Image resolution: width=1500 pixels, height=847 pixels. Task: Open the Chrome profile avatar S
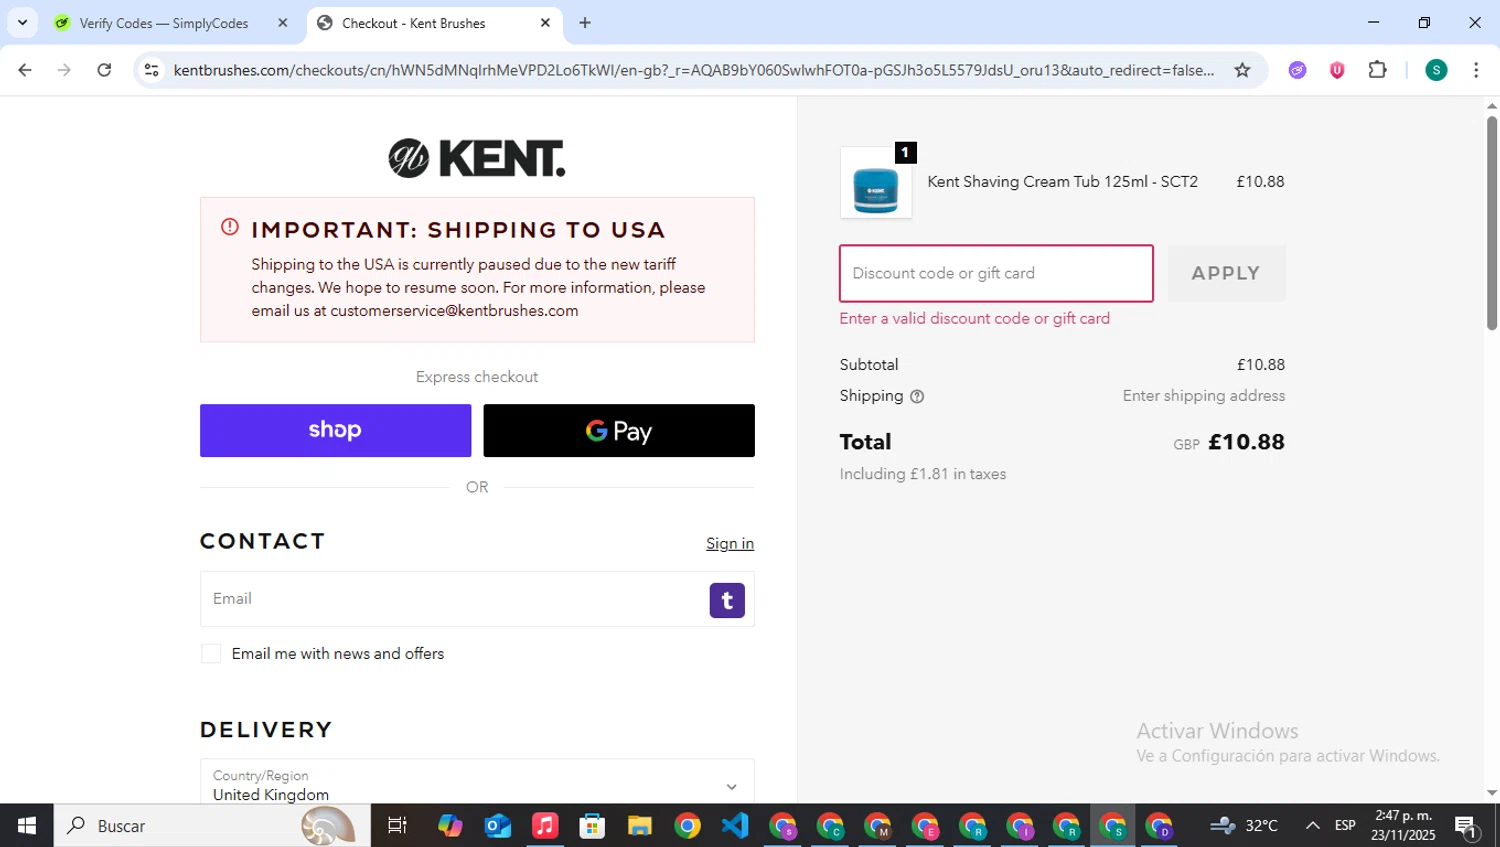click(x=1436, y=70)
